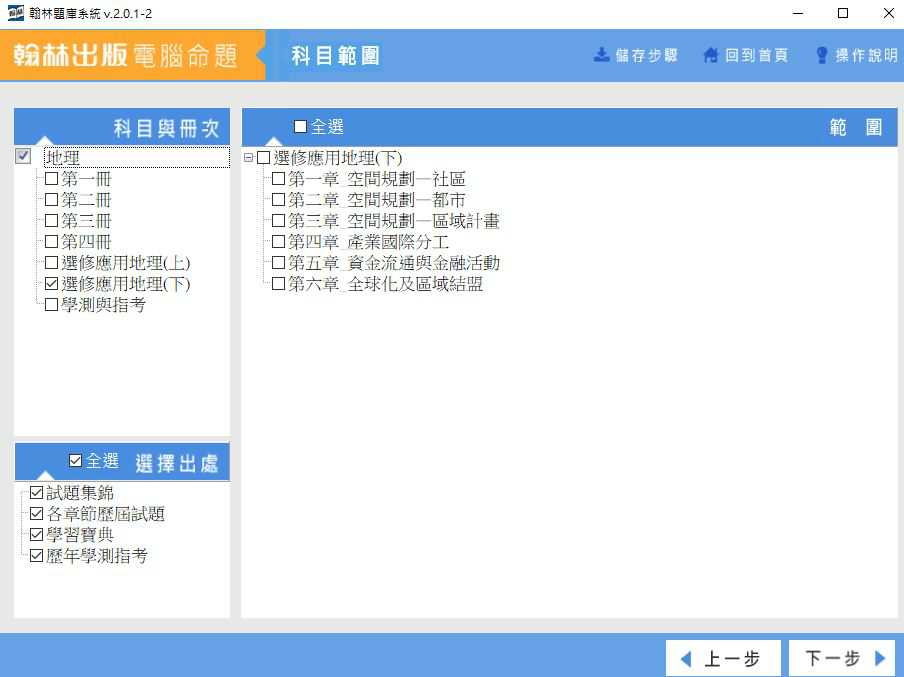The height and width of the screenshot is (677, 904).
Task: Uncheck the 各章節歷屆試題 checkbox
Action: [36, 513]
